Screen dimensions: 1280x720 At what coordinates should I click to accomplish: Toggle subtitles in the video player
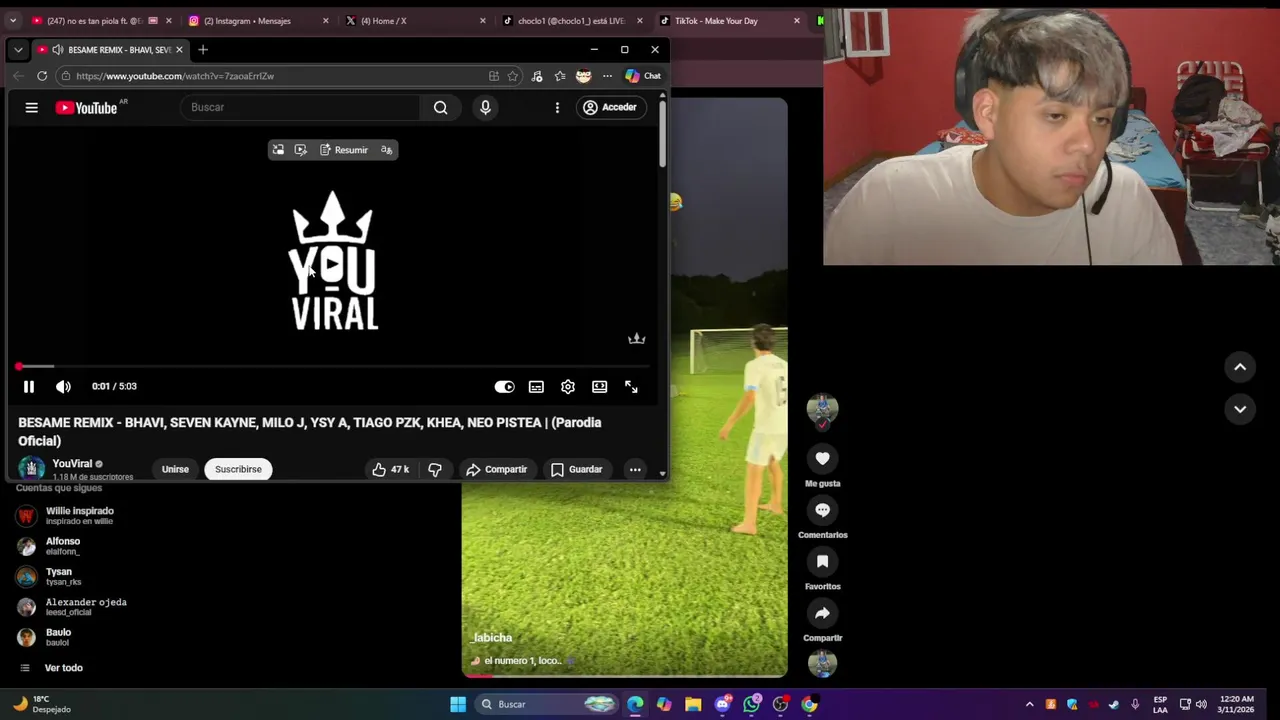[x=536, y=387]
